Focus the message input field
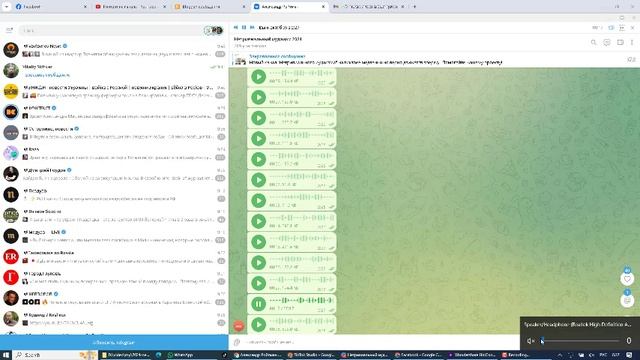The width and height of the screenshot is (640, 360). [x=380, y=342]
